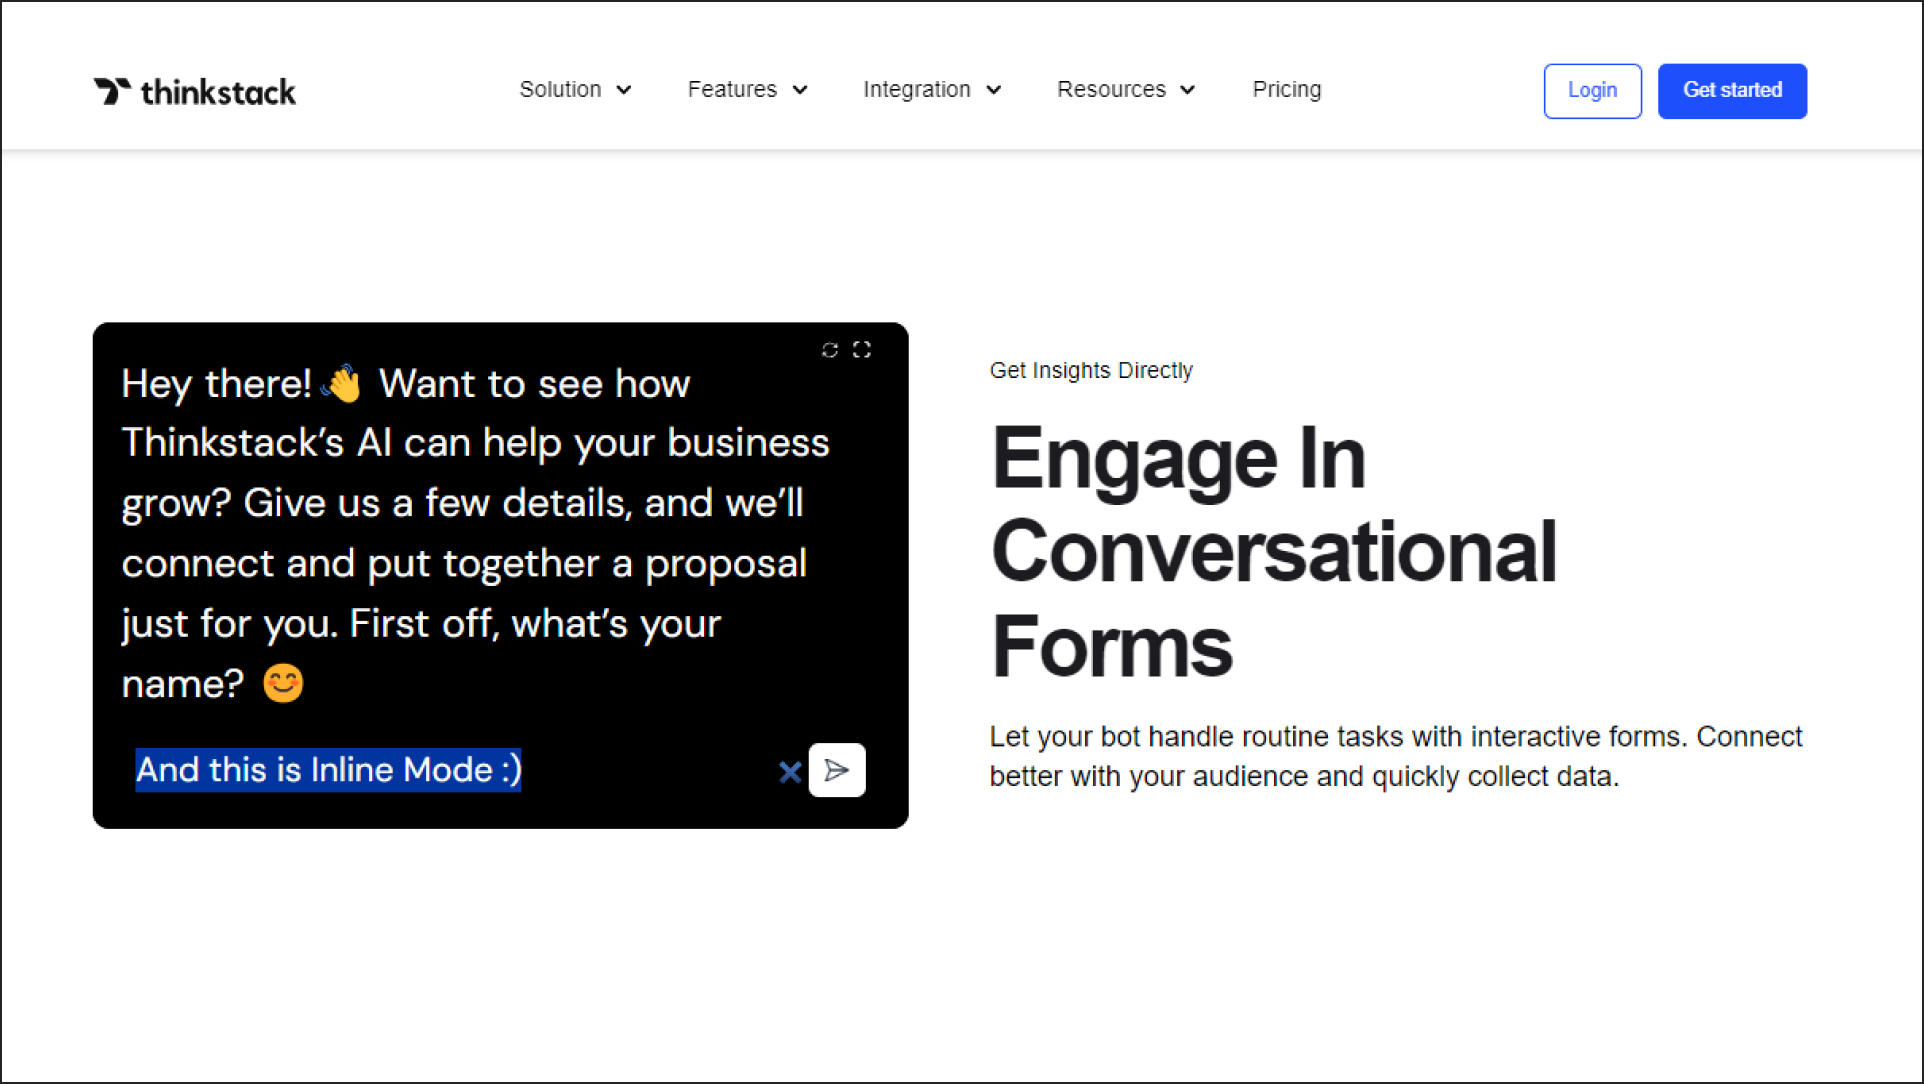Toggle the X close button in chat input

coord(789,769)
